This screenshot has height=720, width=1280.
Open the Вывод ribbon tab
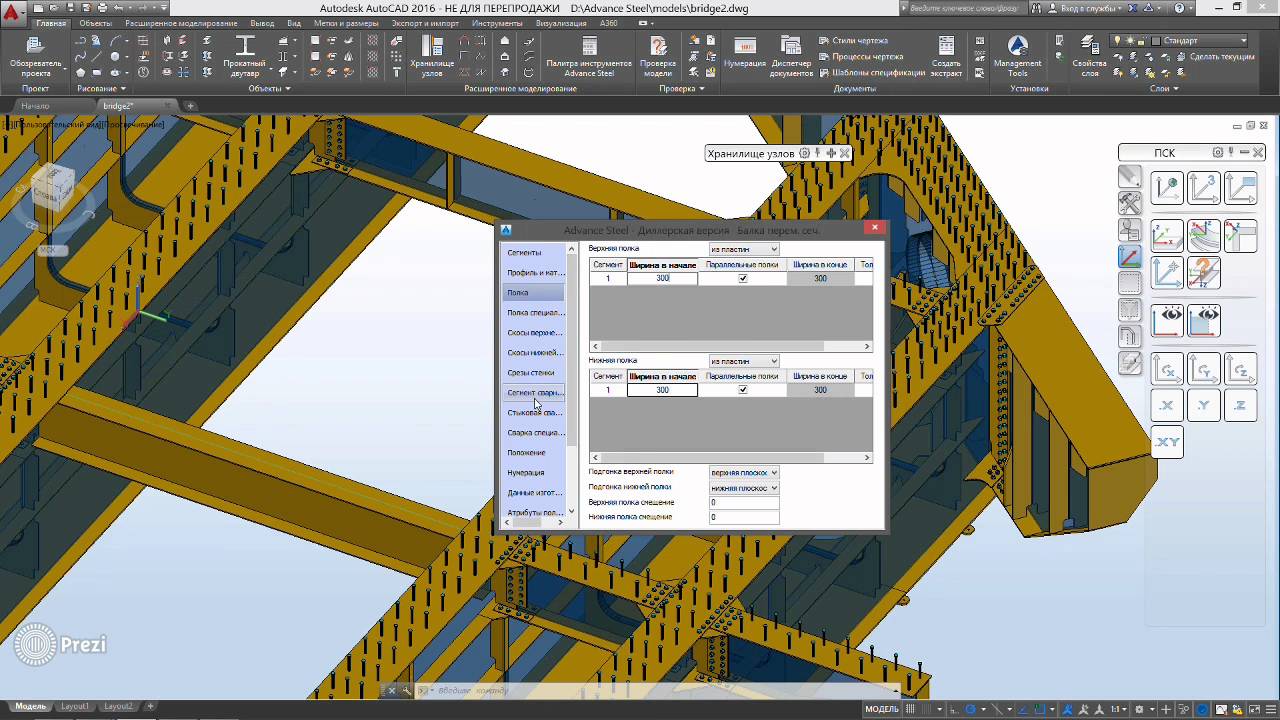tap(262, 23)
